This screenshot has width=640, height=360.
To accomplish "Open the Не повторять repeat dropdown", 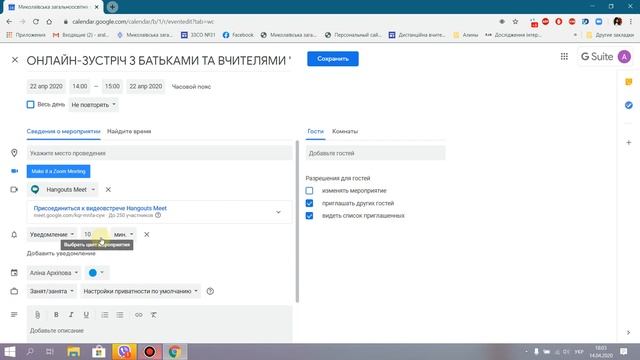I will click(x=93, y=105).
